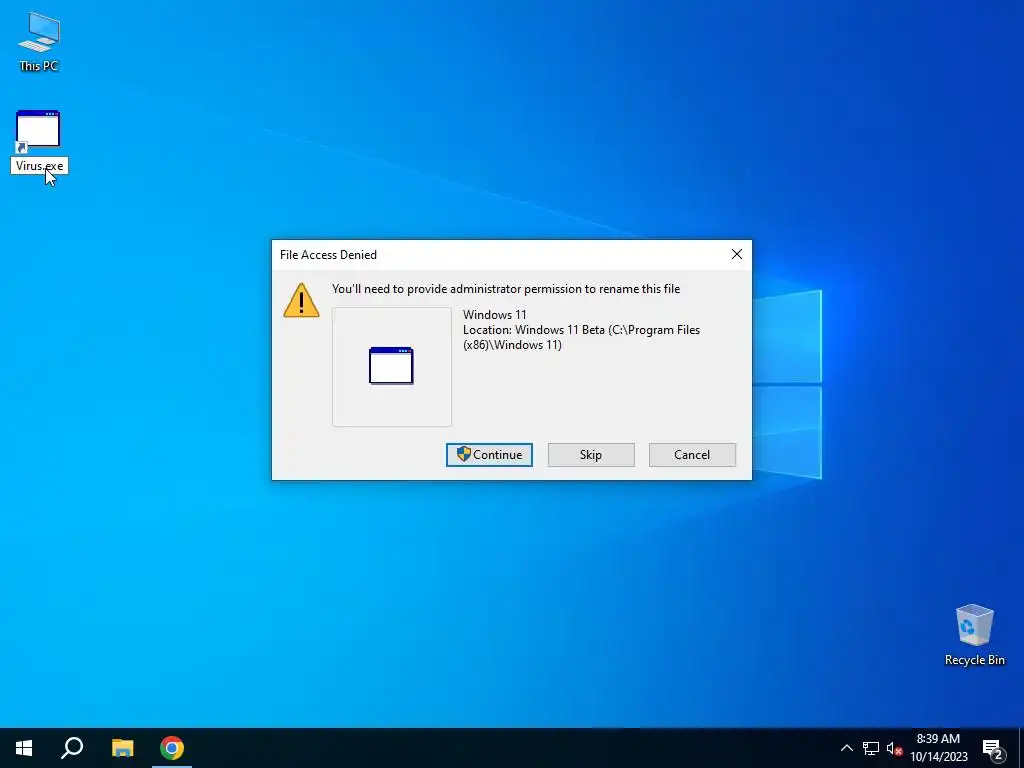Screen dimensions: 1024x768
Task: Click Continue with administrator shield
Action: [489, 455]
